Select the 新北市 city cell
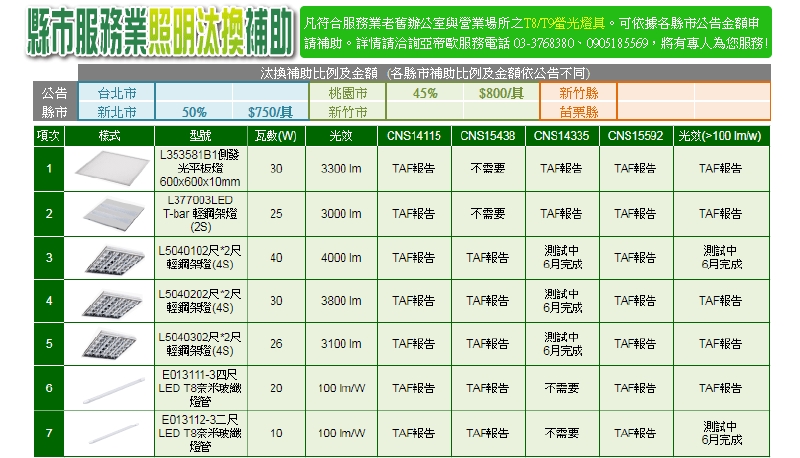This screenshot has height=458, width=800. [x=117, y=112]
